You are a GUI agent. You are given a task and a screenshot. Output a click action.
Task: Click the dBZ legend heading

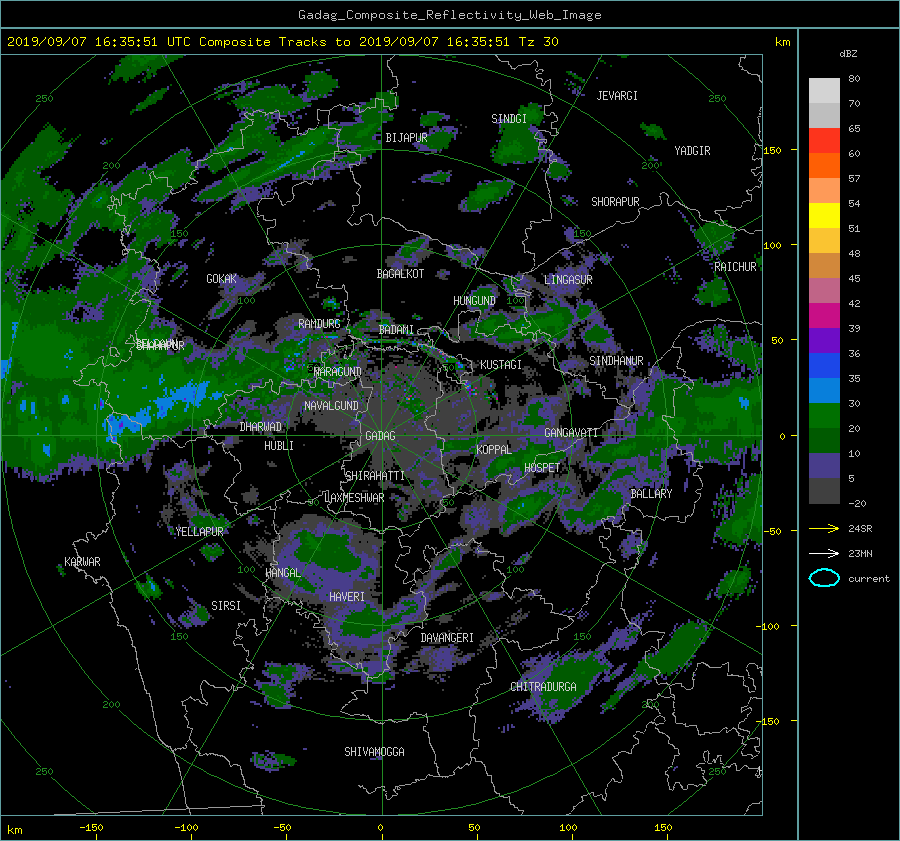pos(848,54)
